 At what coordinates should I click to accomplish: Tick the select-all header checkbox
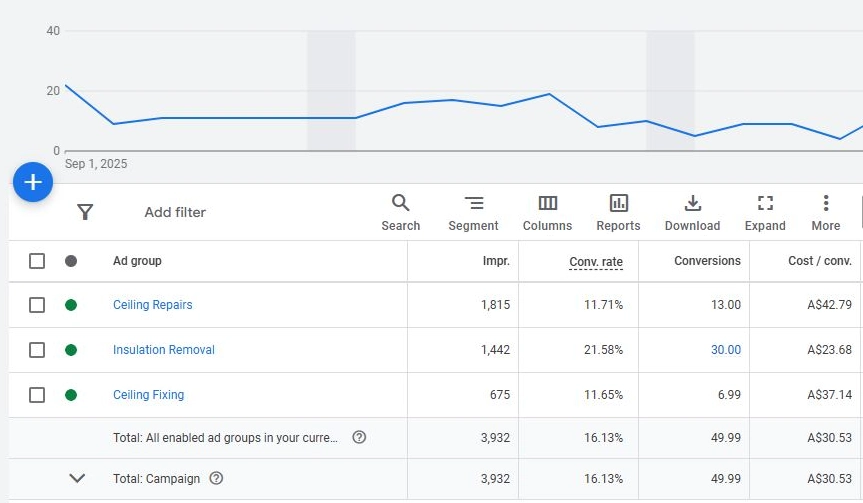coord(37,261)
